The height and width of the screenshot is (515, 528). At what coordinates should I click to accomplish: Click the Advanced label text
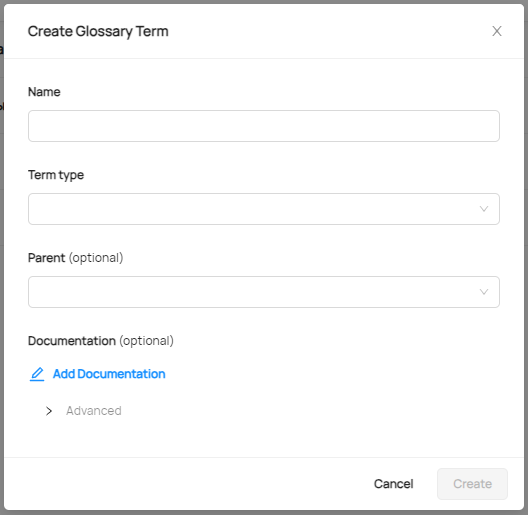pyautogui.click(x=94, y=411)
